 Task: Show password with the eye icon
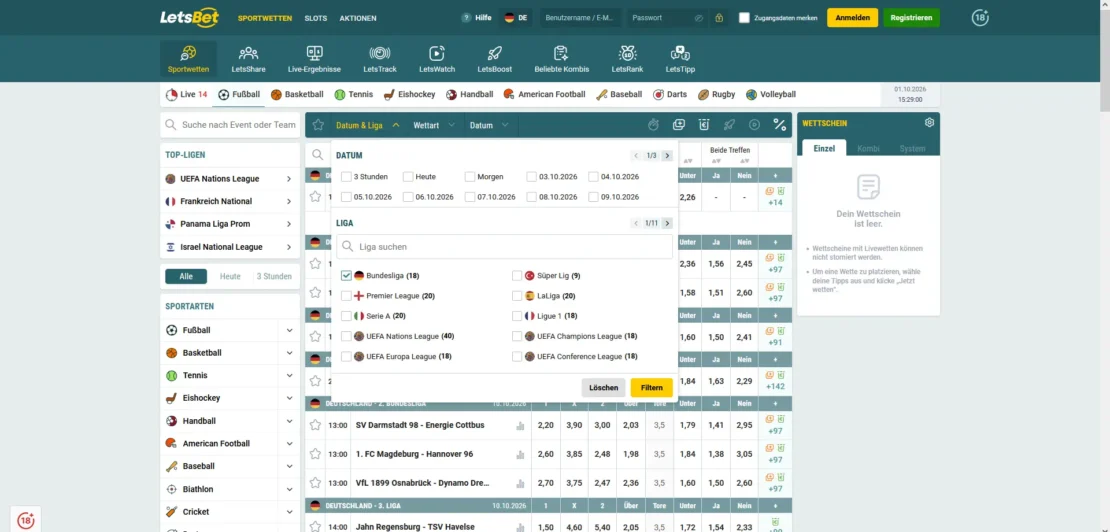pyautogui.click(x=699, y=18)
